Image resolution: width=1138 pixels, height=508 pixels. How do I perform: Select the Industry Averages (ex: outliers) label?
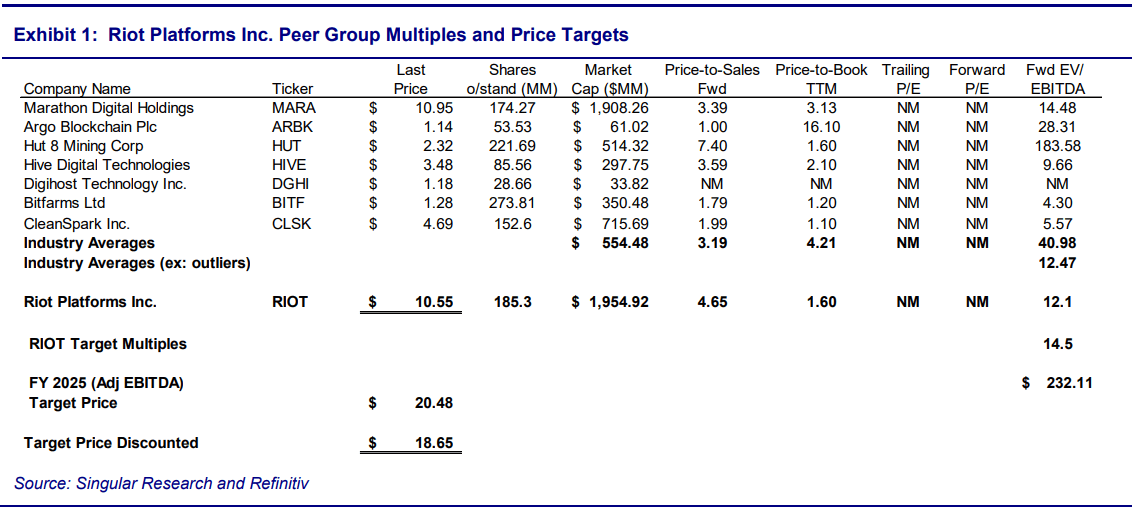coord(137,263)
